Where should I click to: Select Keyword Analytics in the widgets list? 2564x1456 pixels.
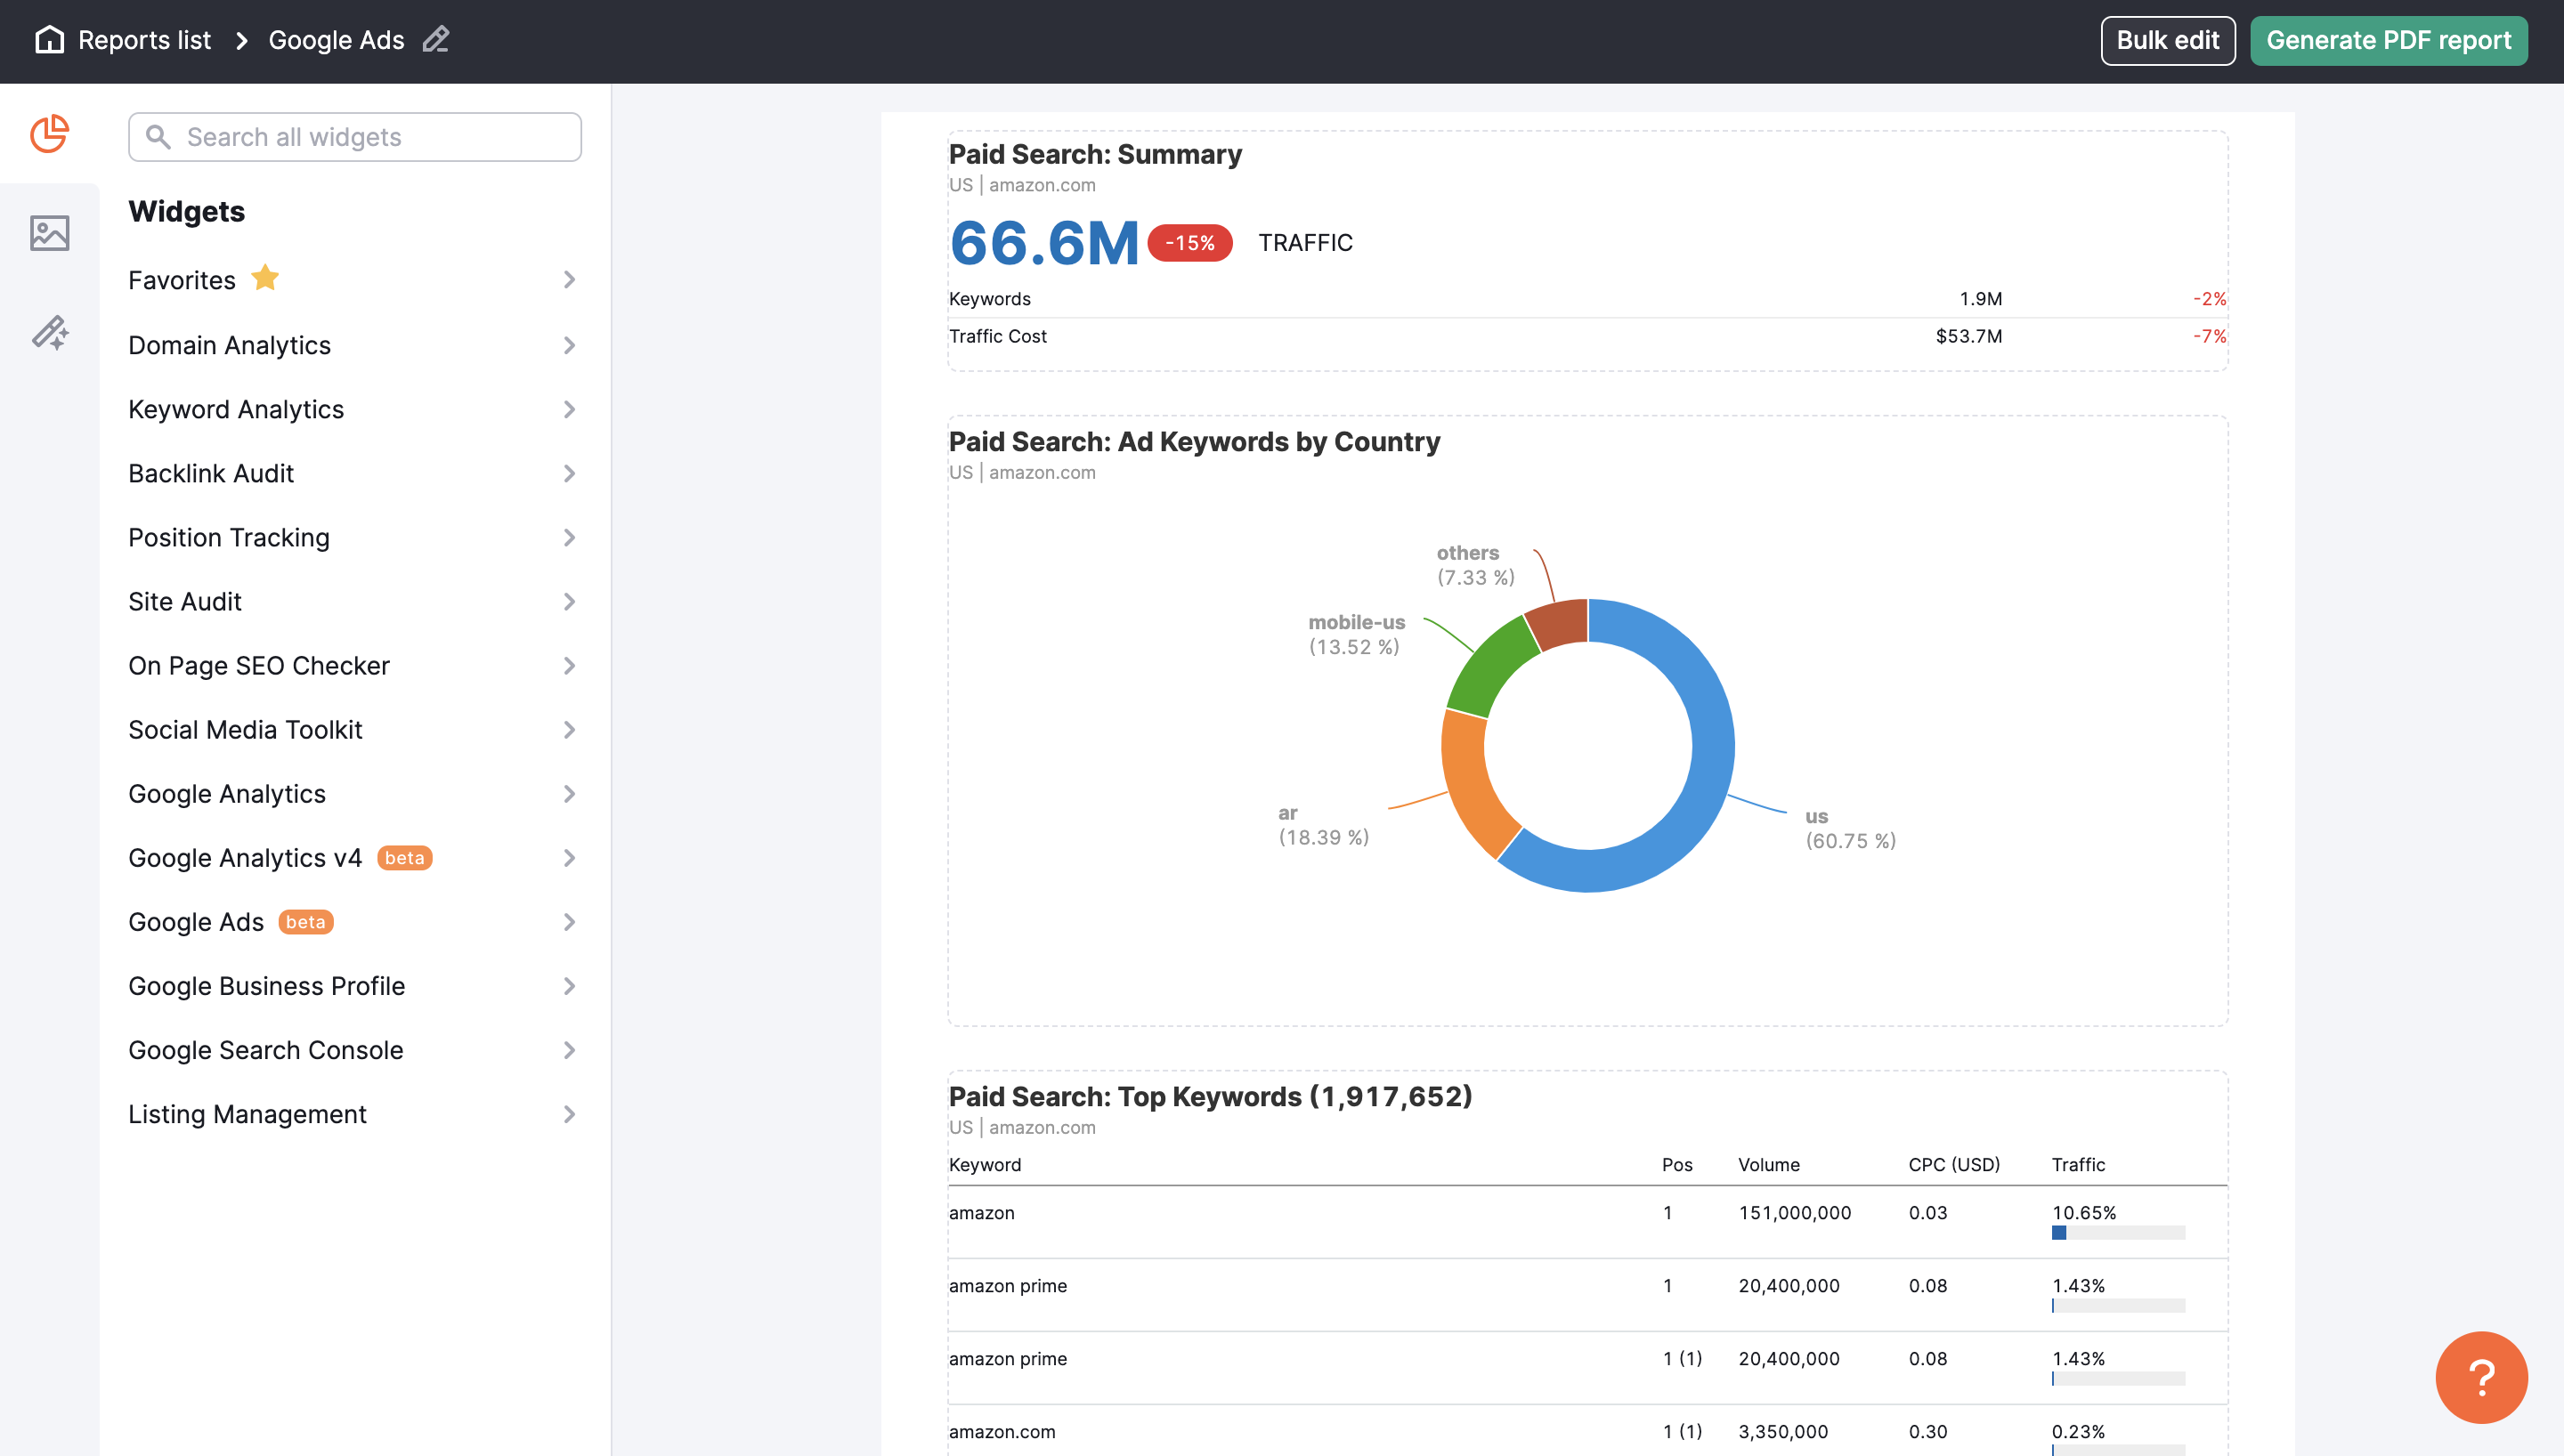point(236,409)
